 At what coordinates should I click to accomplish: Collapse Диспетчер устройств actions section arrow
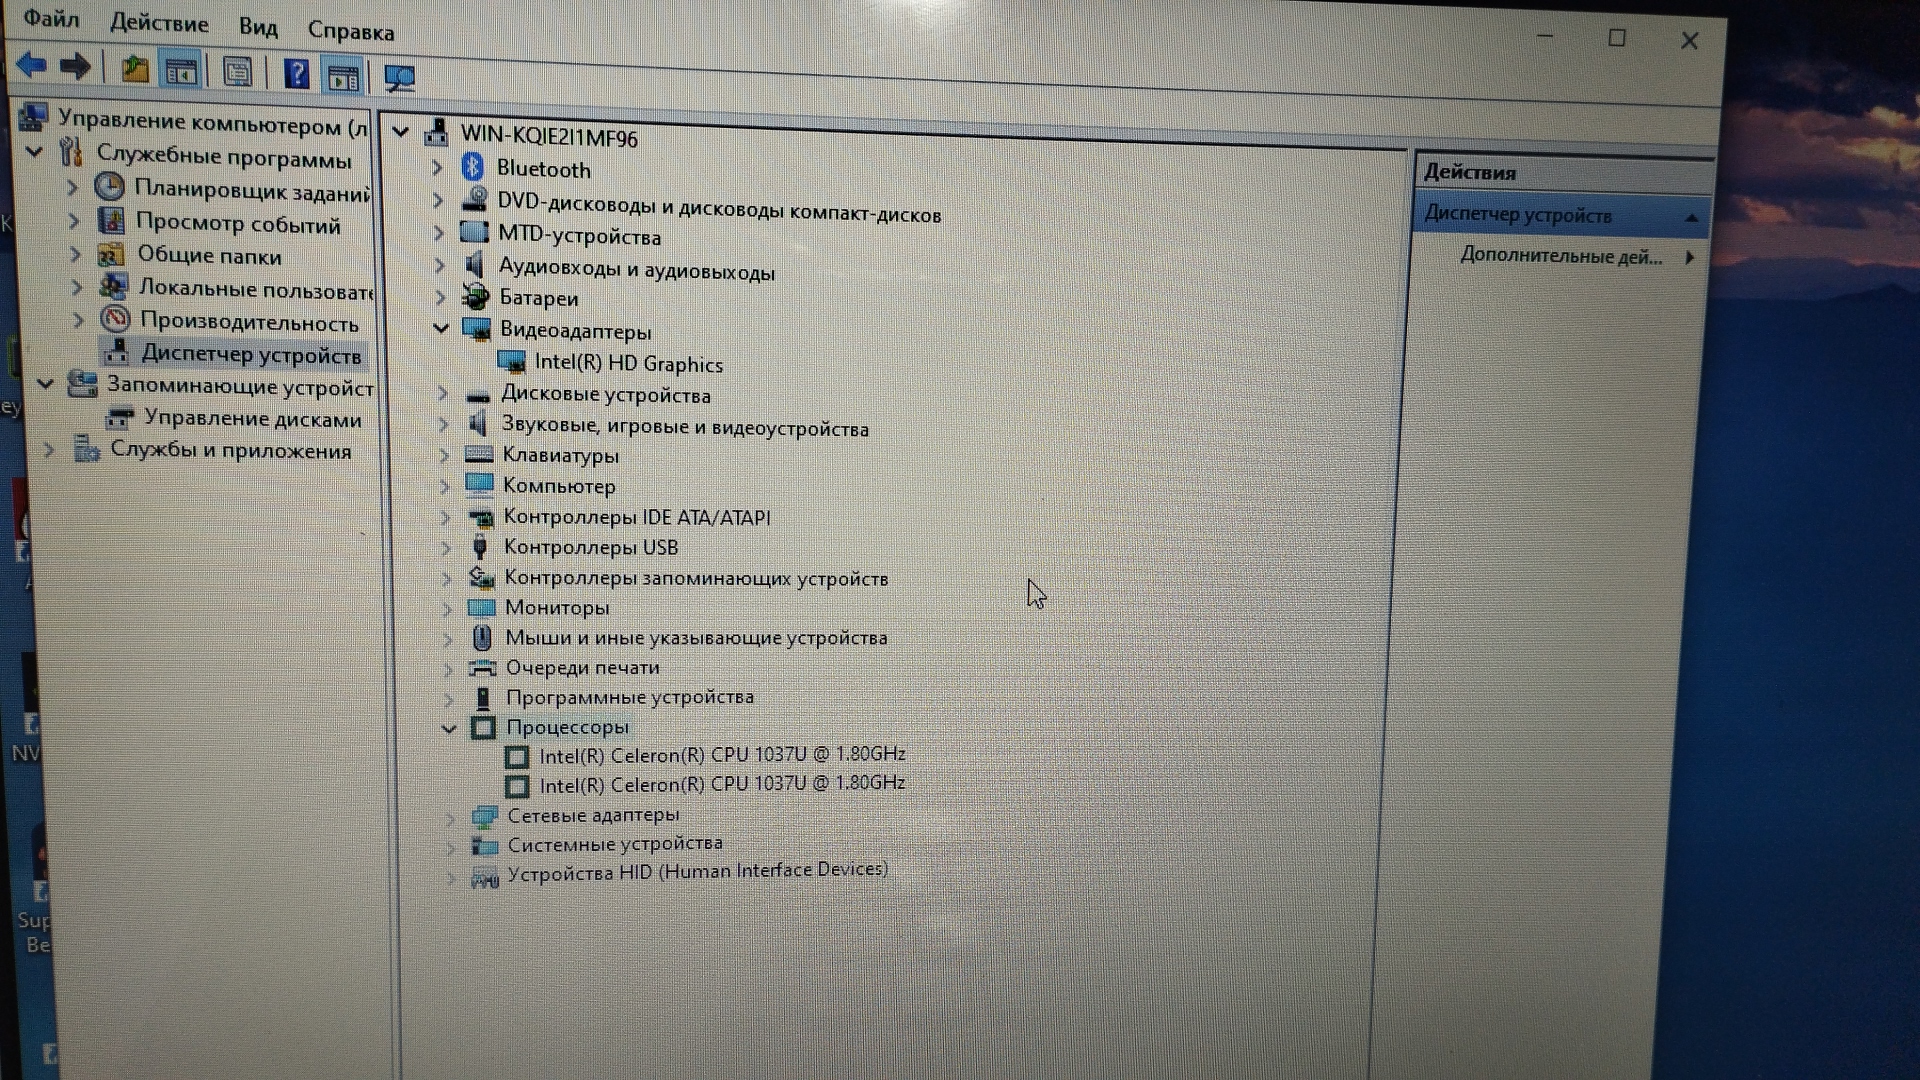(x=1691, y=217)
